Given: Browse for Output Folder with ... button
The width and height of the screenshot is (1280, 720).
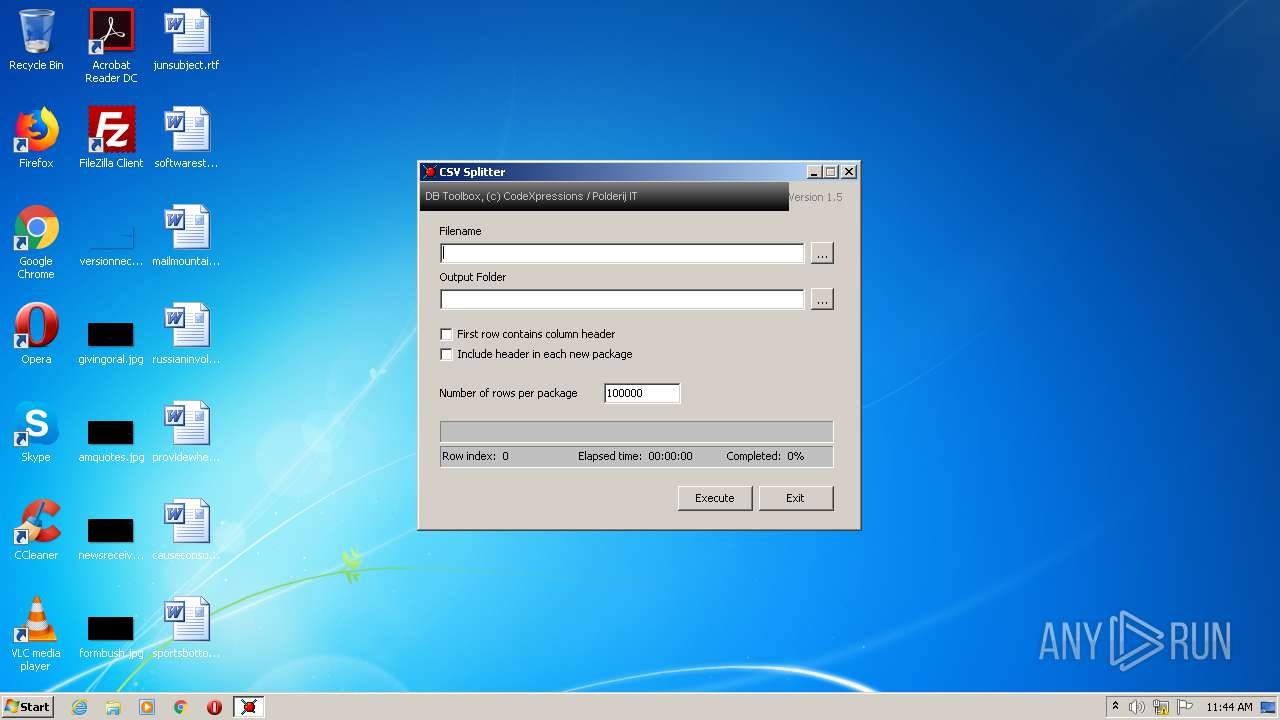Looking at the screenshot, I should 822,300.
